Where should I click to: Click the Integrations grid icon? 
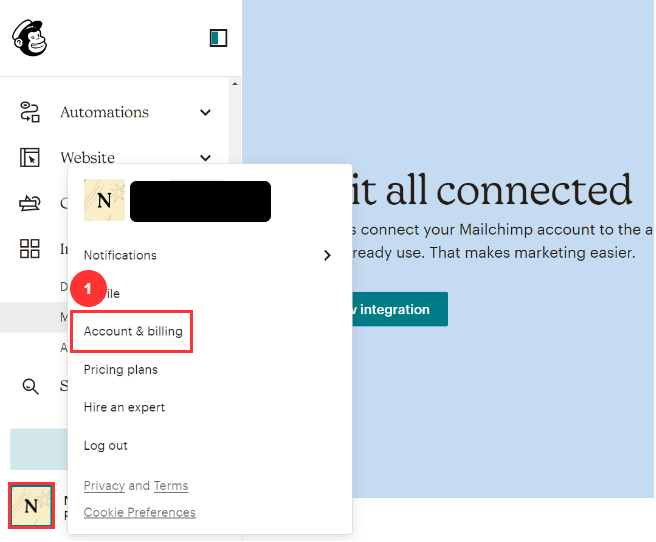[30, 249]
